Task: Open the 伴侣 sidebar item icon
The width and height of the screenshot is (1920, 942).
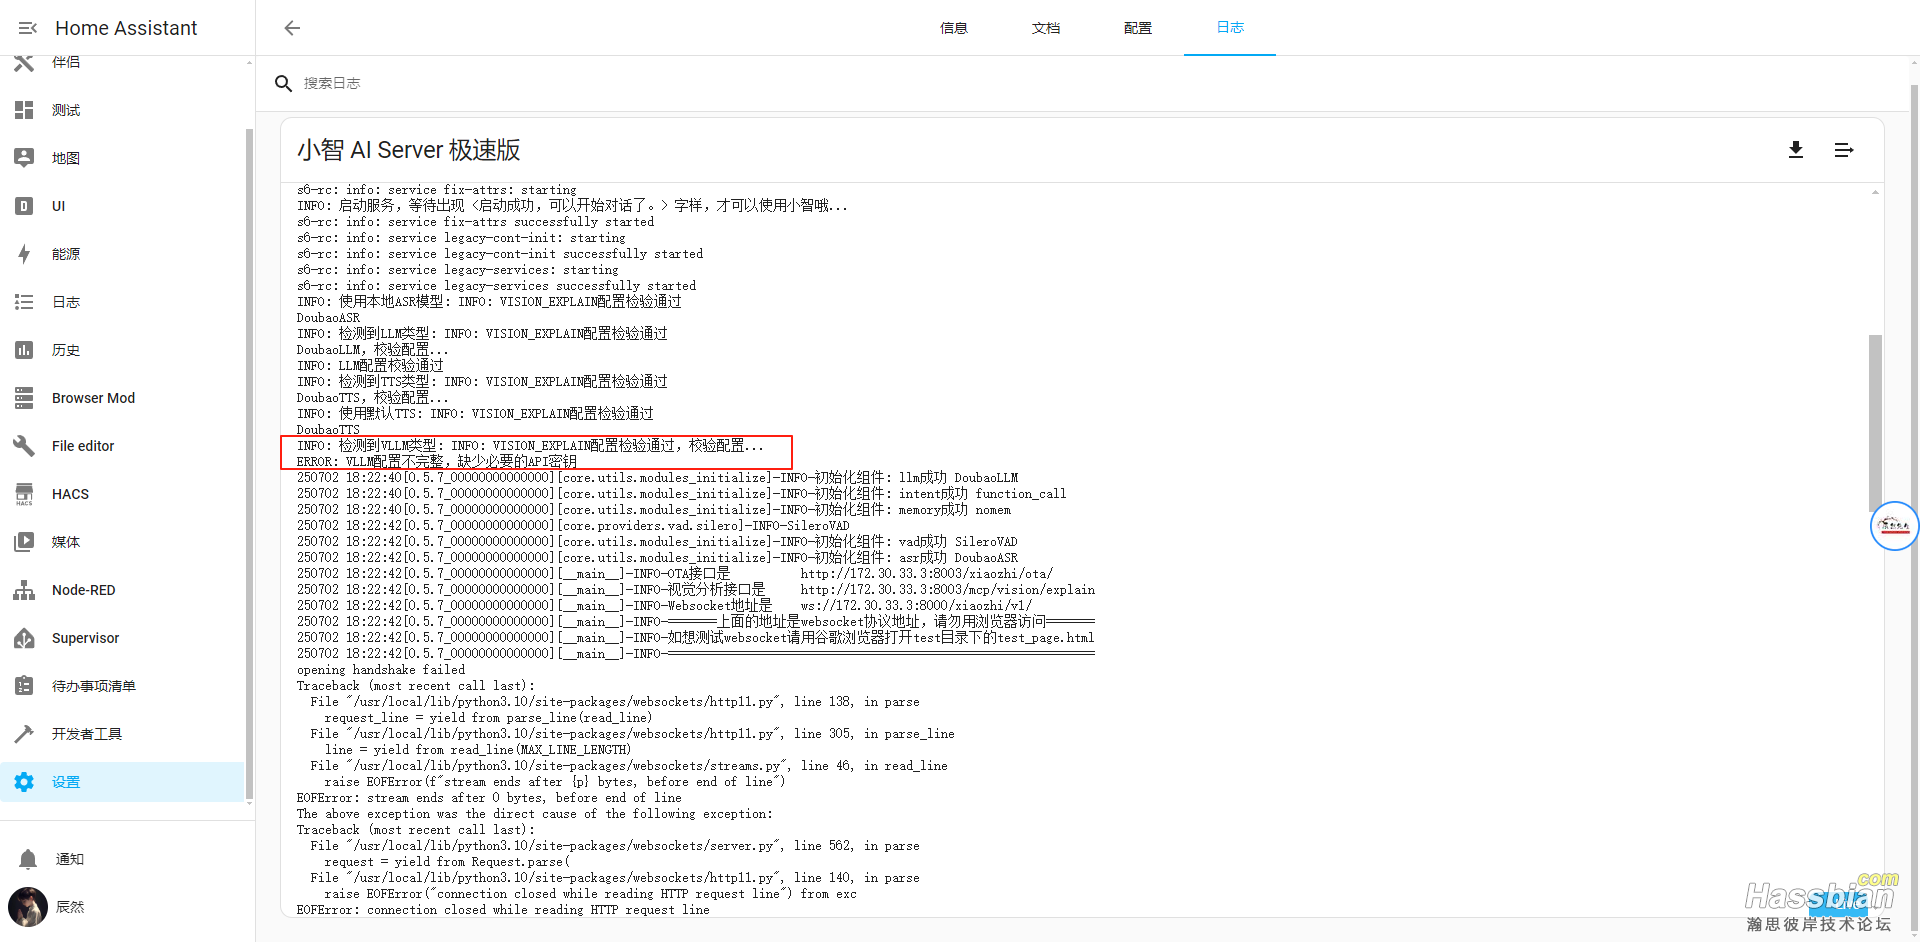Action: coord(24,62)
